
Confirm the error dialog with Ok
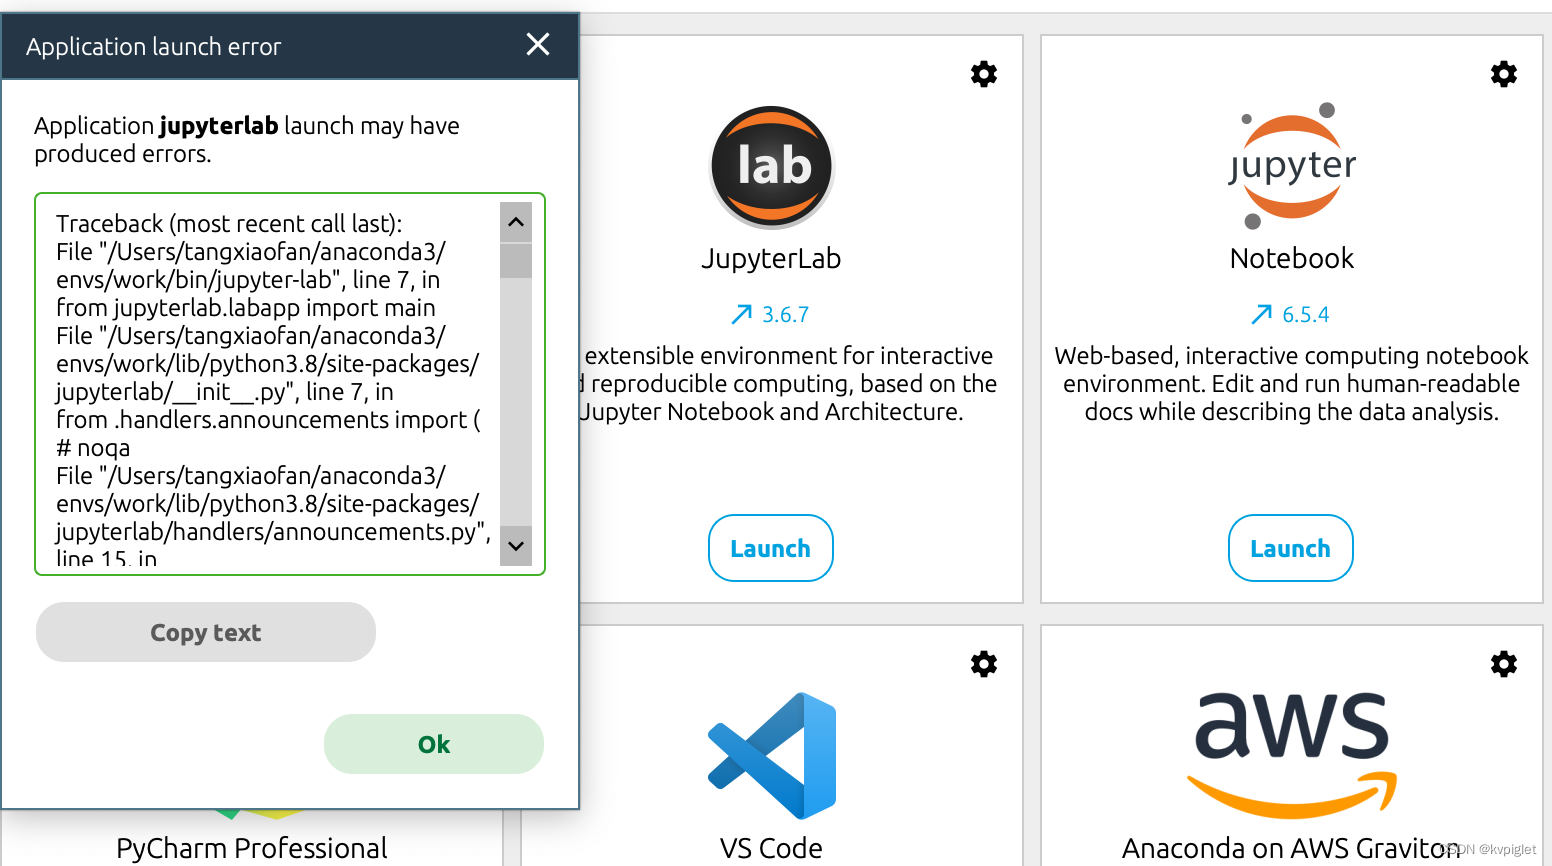click(433, 744)
